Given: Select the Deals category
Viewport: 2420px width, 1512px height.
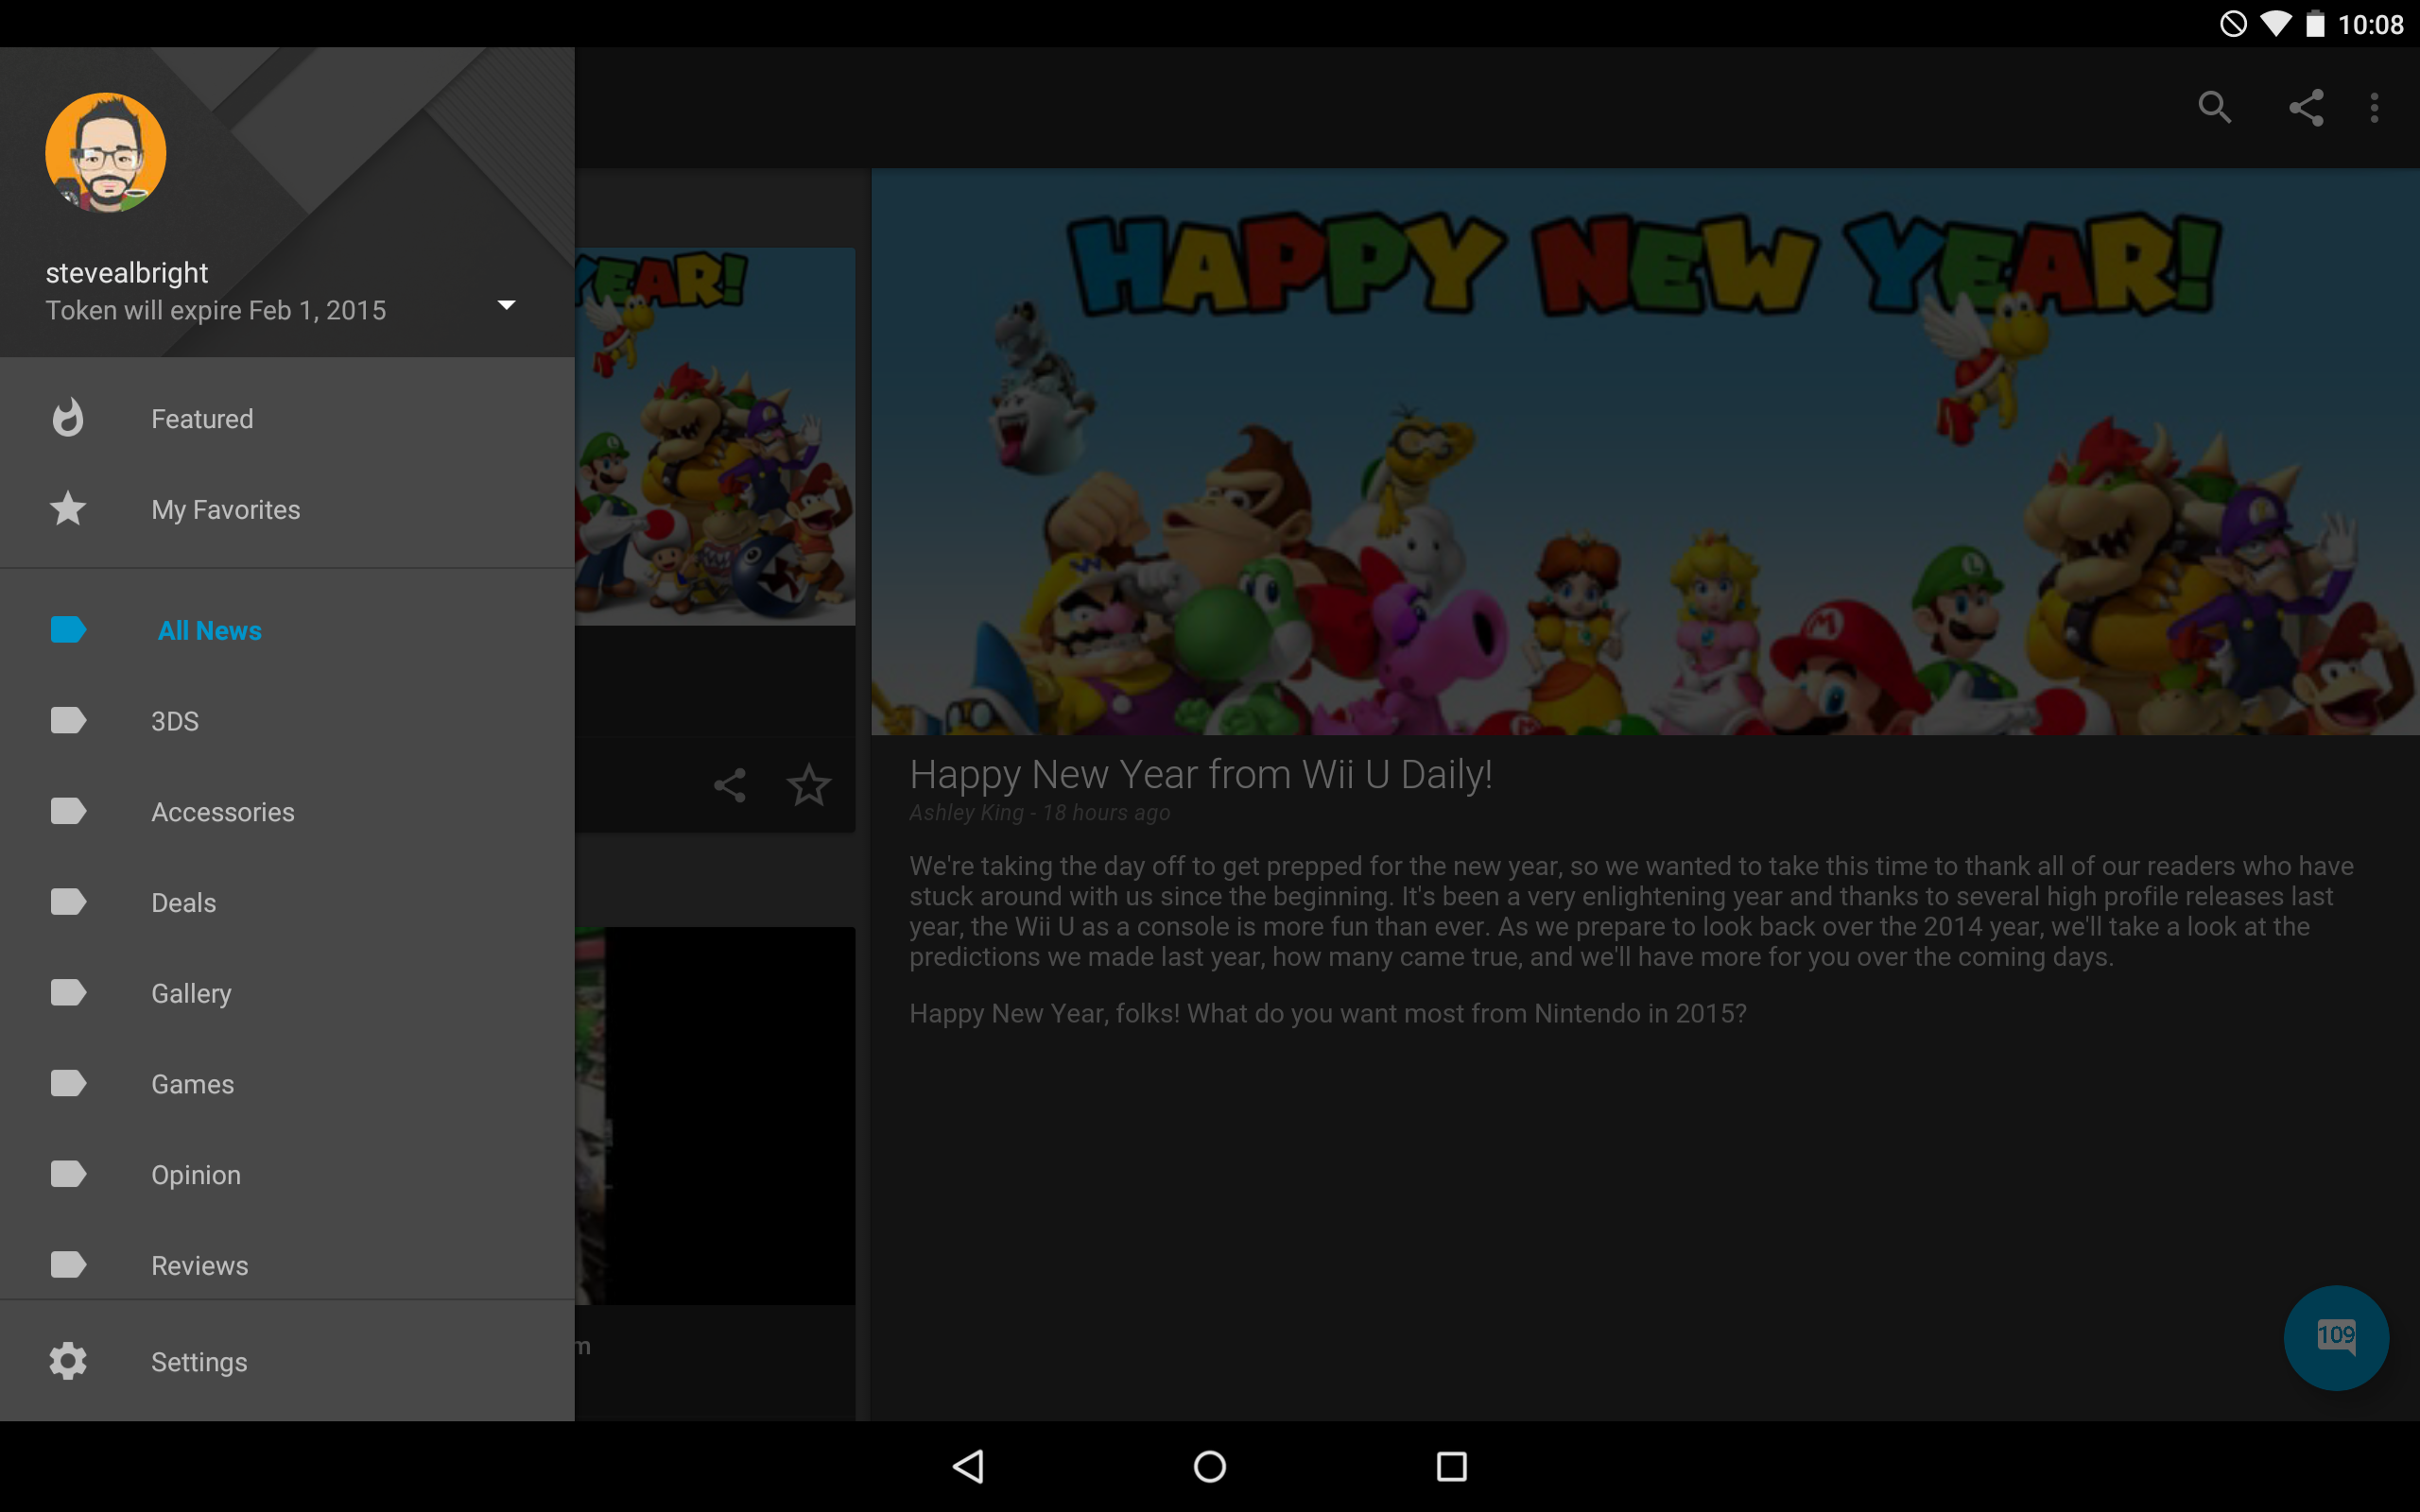Looking at the screenshot, I should [x=184, y=903].
